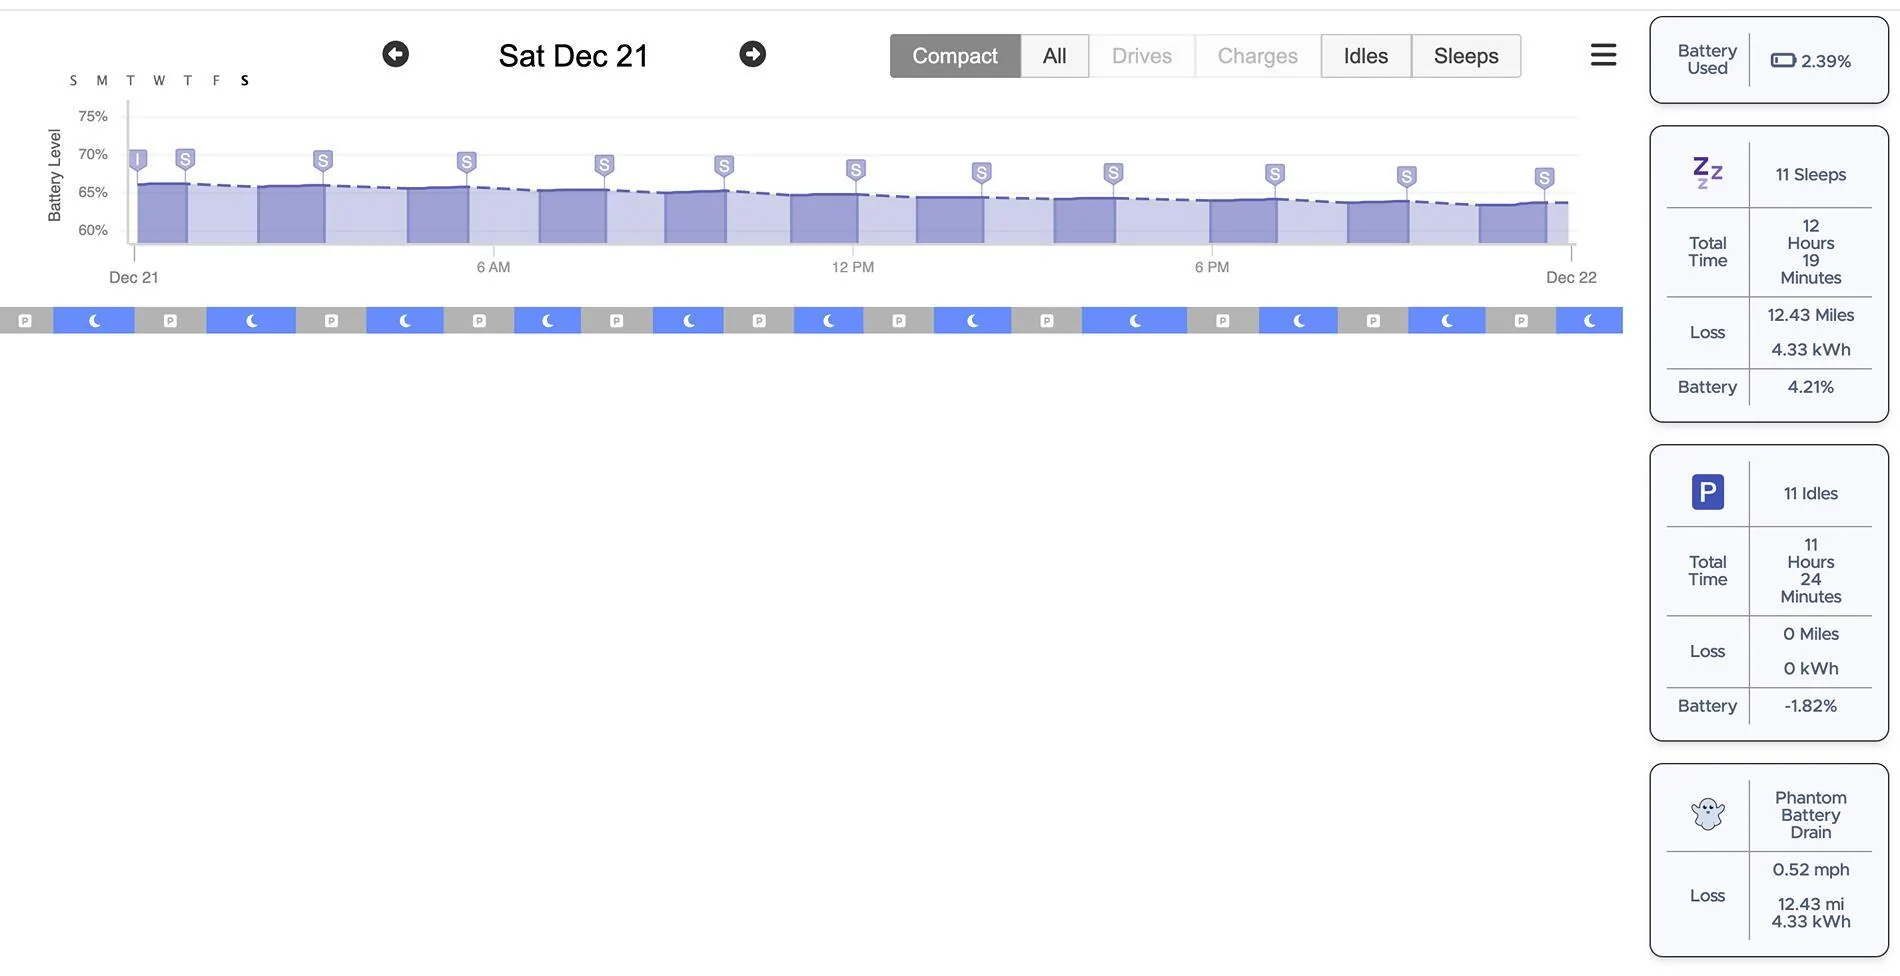Click the Phantom Battery Drain ghost icon

tap(1707, 813)
